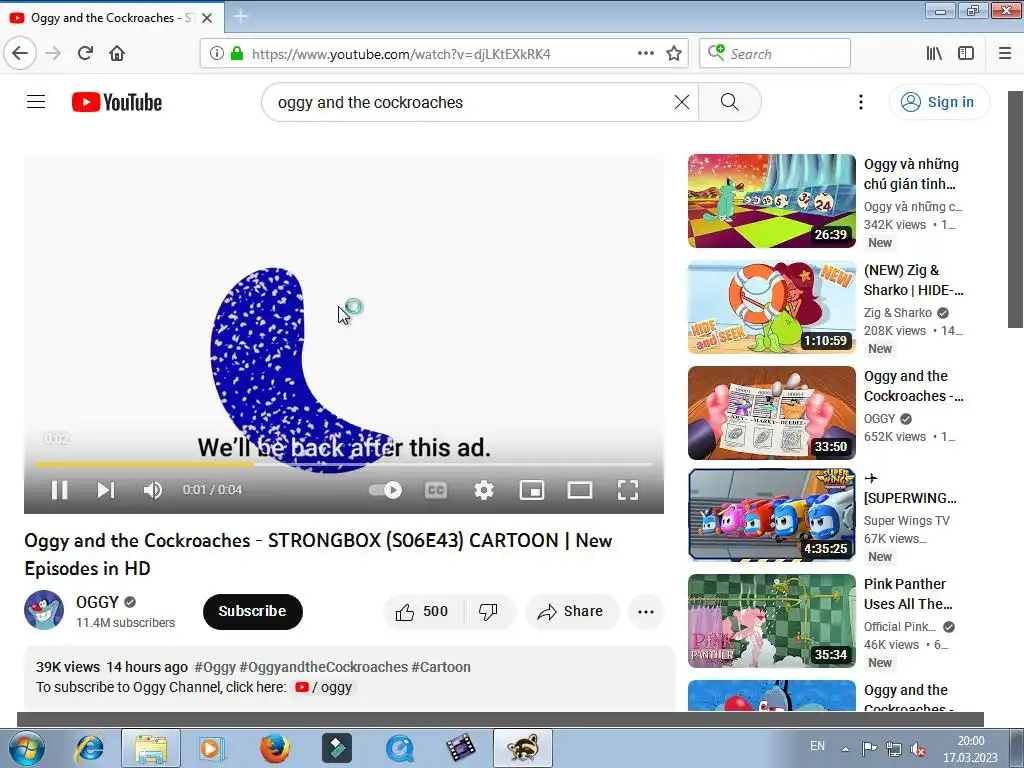Open a new browser tab
1024x768 pixels.
[x=241, y=17]
